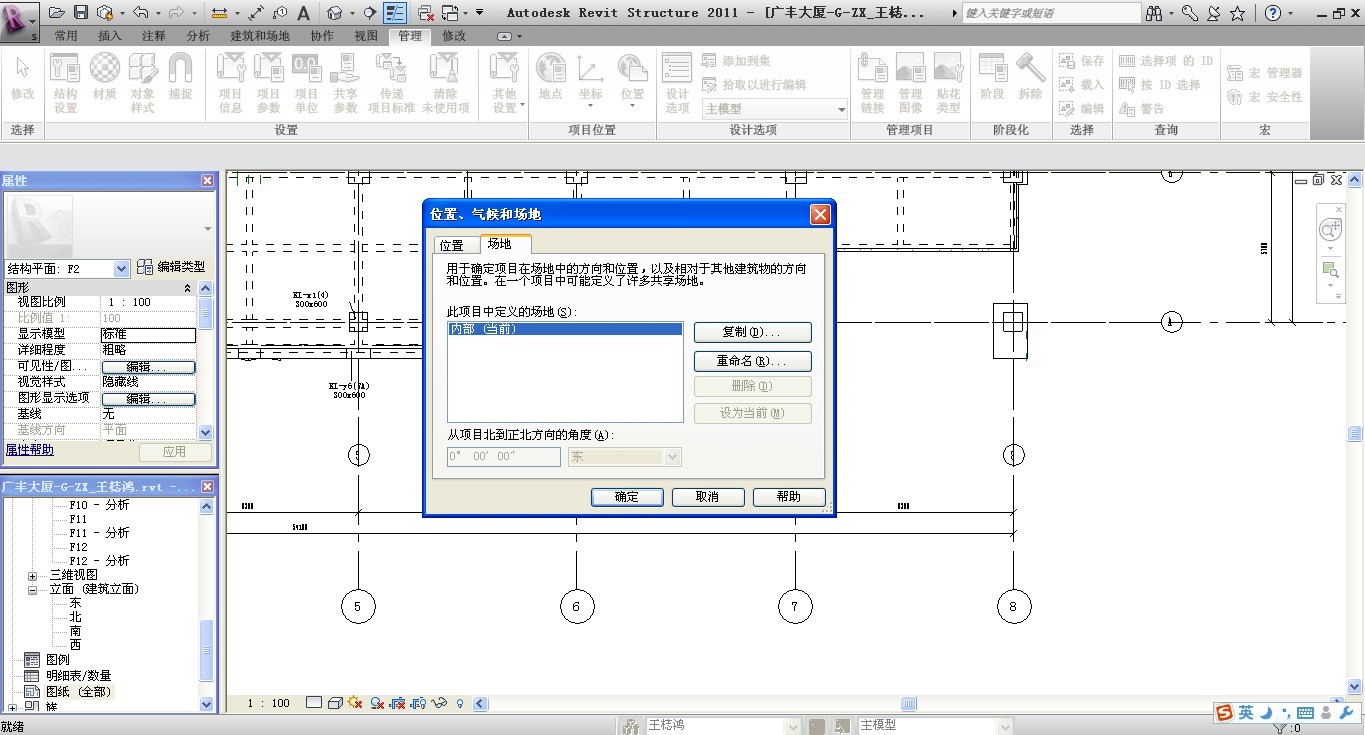Open the 主模型 design option combo box

775,108
